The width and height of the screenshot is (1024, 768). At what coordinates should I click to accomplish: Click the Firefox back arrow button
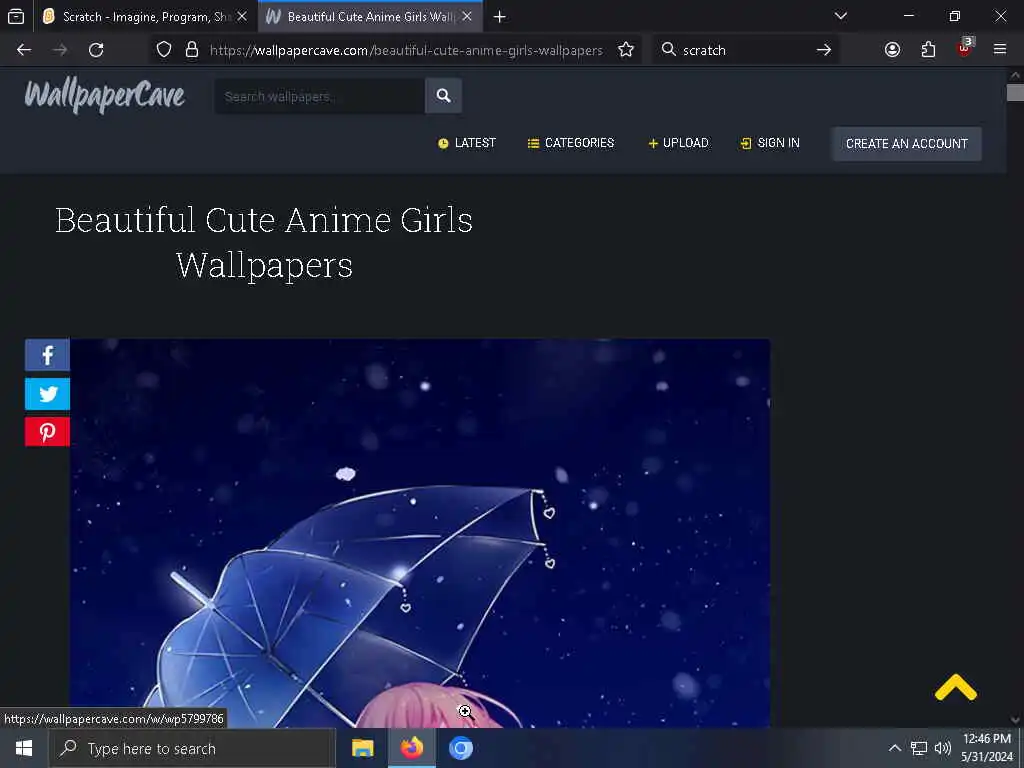click(24, 50)
